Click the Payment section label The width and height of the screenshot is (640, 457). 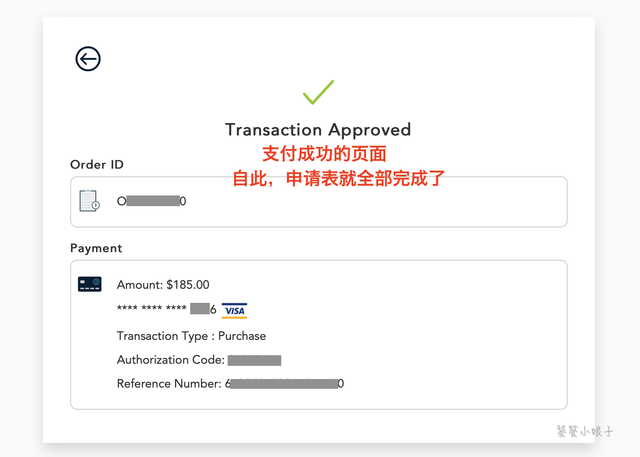pos(96,248)
